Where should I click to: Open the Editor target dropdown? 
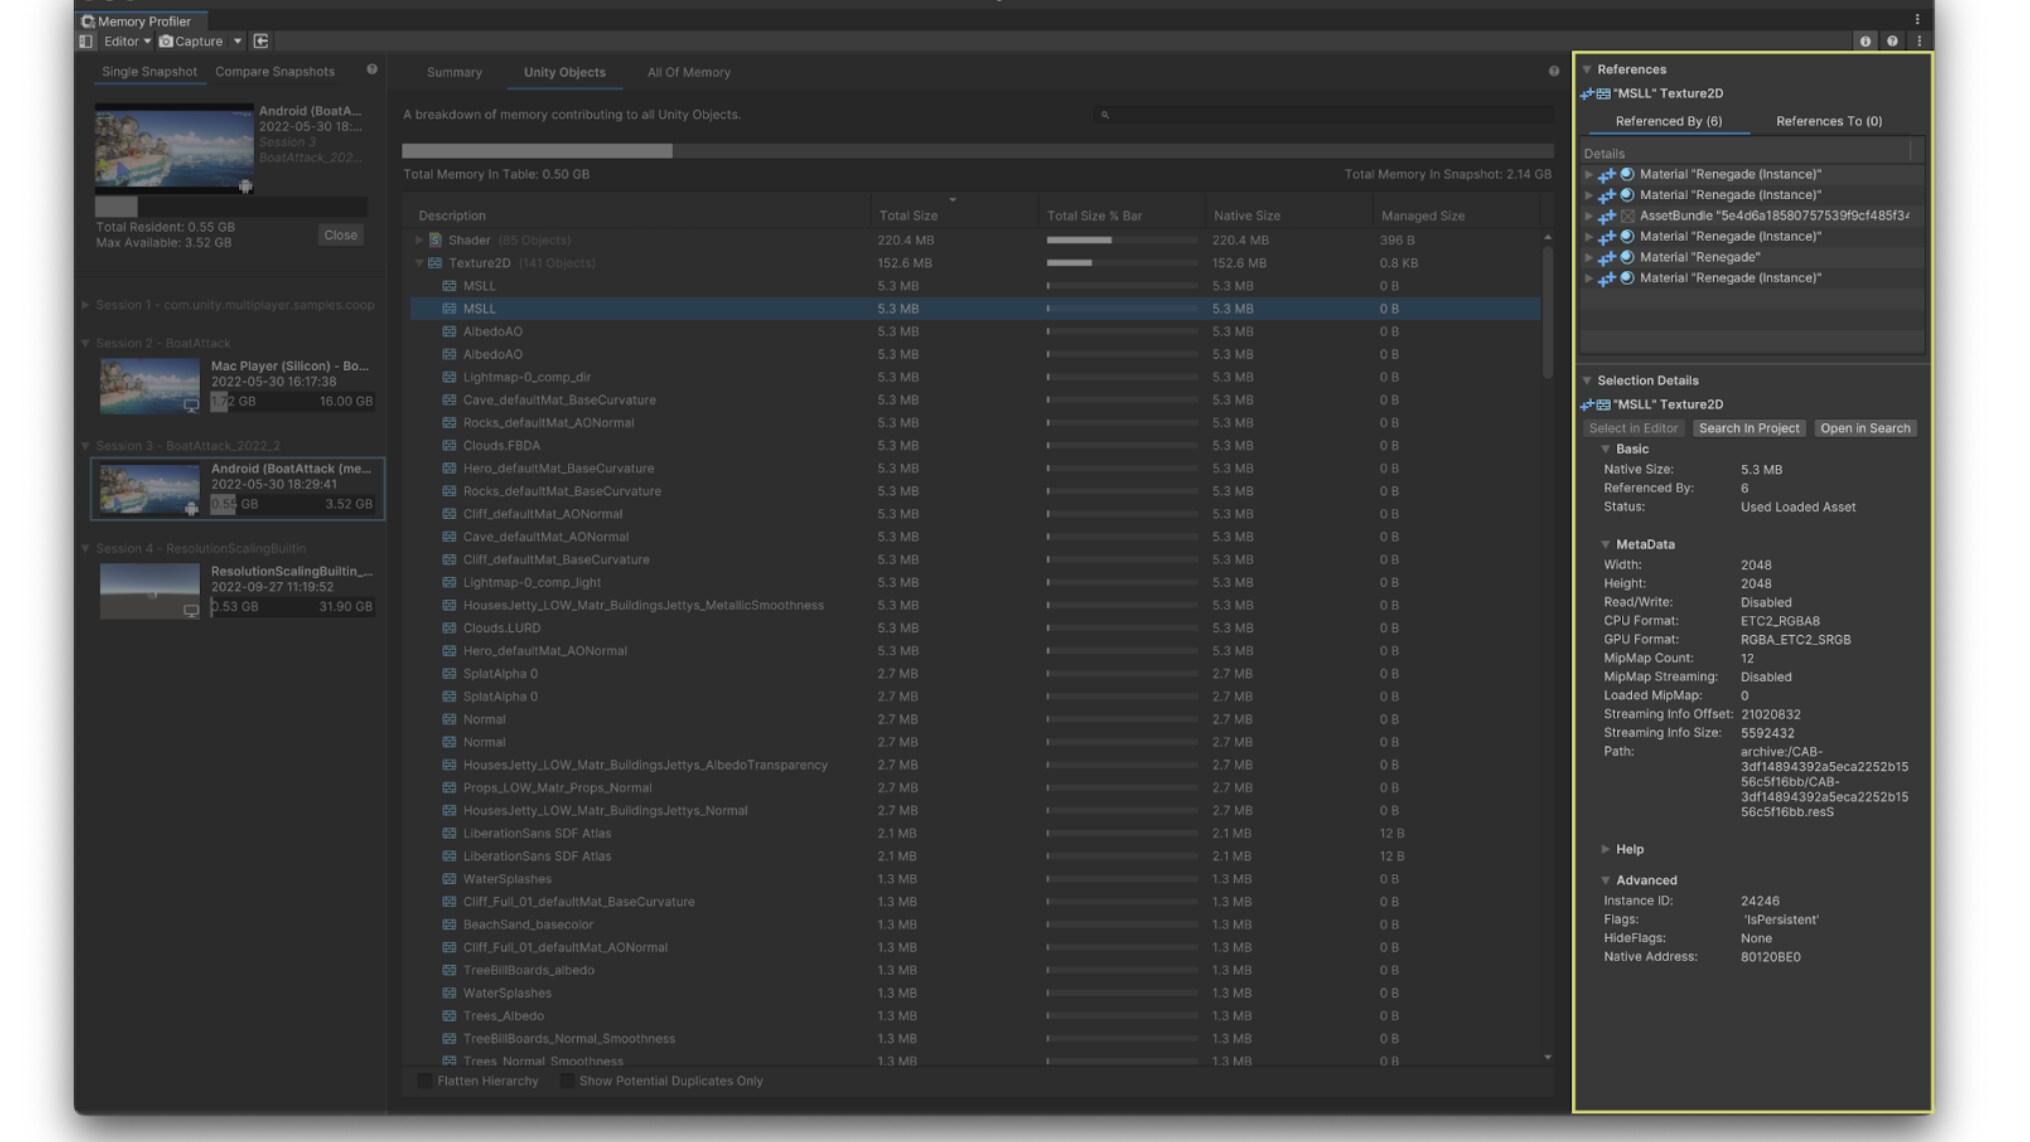[x=127, y=41]
